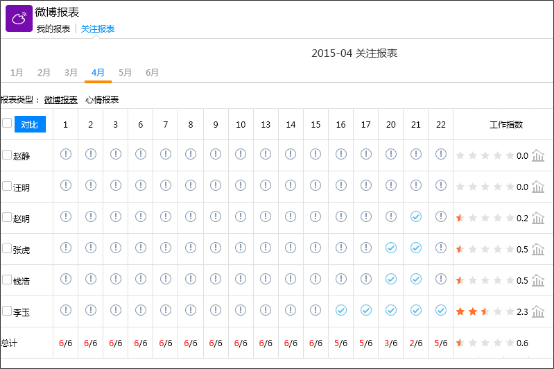Click 李玉's check mark on day 17
Viewport: 554px width, 369px height.
[x=366, y=310]
